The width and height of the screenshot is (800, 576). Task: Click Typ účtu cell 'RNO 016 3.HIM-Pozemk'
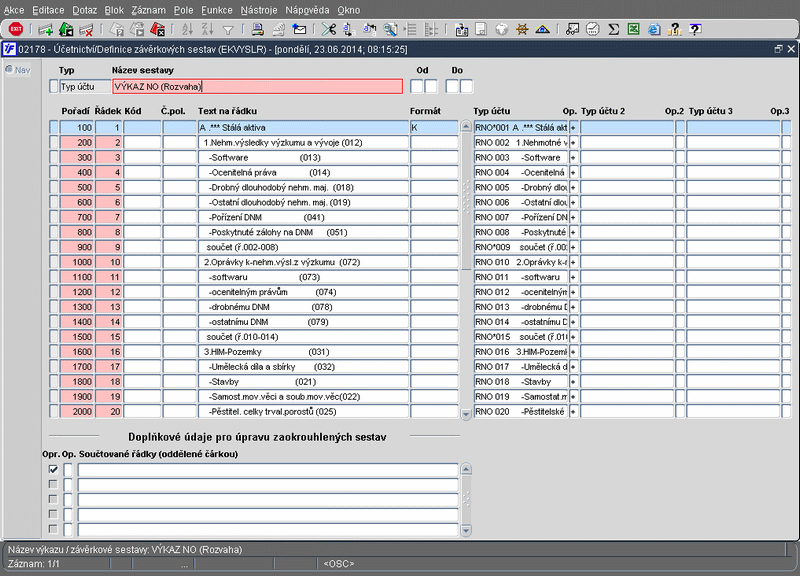[x=521, y=352]
